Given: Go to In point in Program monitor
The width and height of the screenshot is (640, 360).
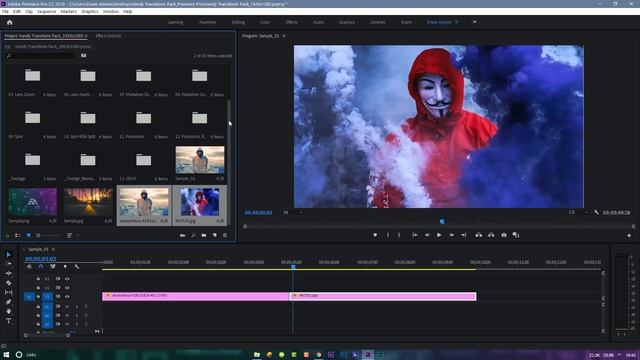Looking at the screenshot, I should pyautogui.click(x=414, y=235).
